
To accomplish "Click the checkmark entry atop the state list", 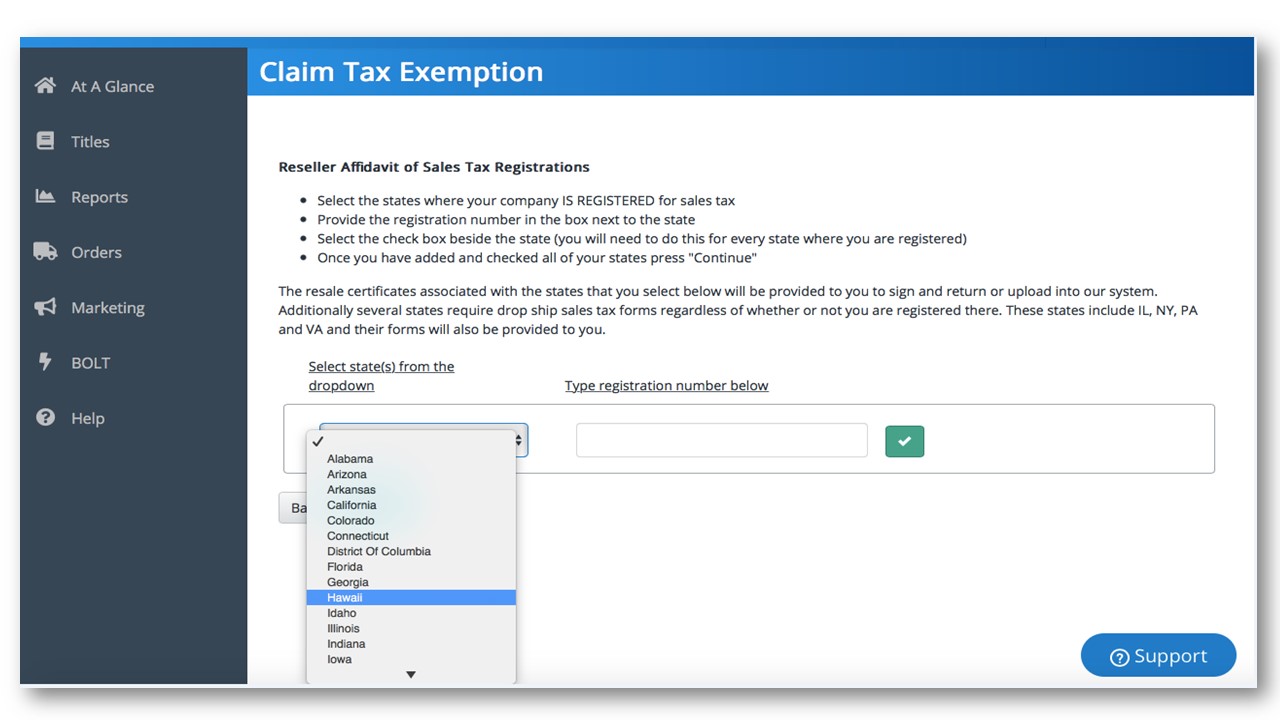I will click(x=318, y=441).
